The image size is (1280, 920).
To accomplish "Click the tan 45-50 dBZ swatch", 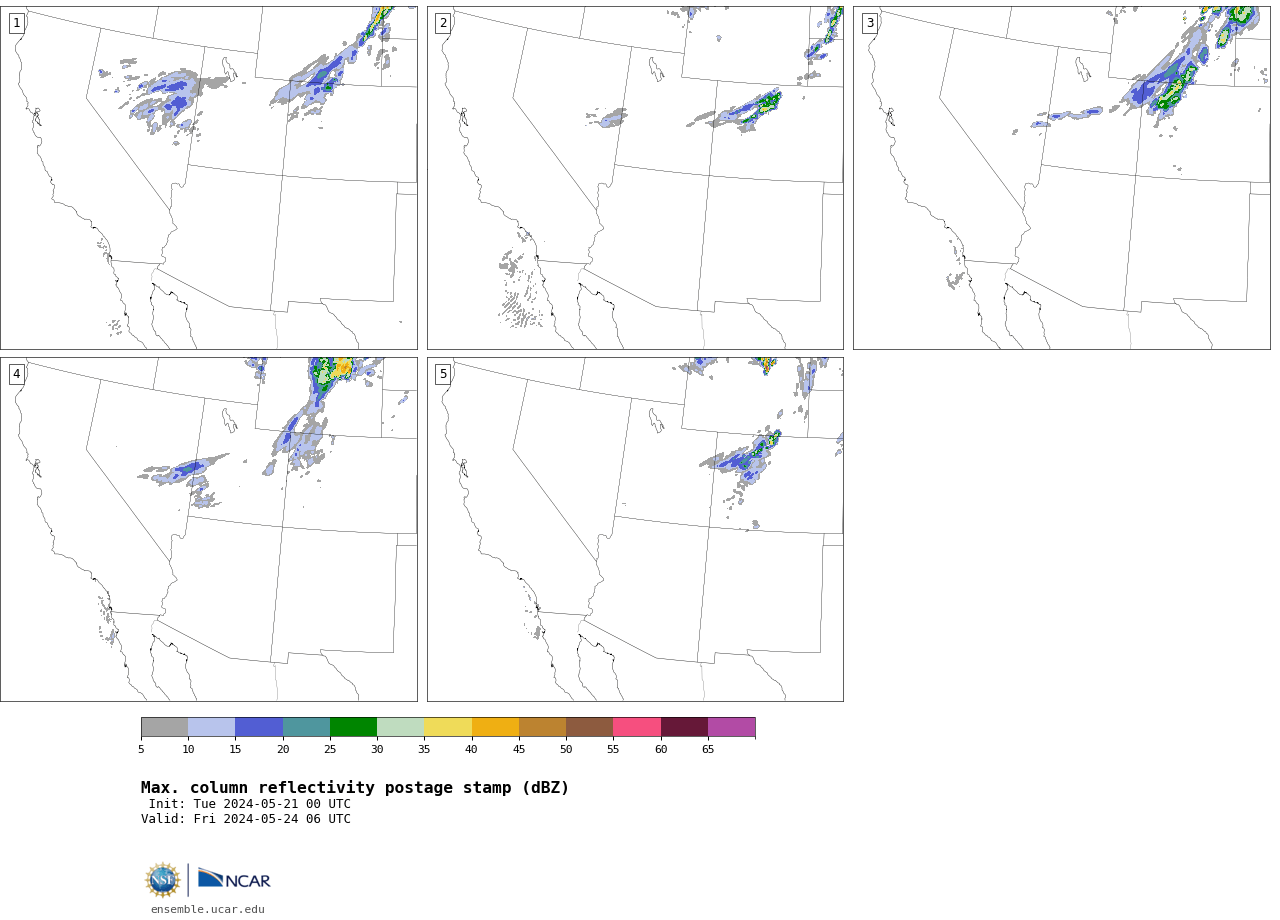I will (x=543, y=727).
